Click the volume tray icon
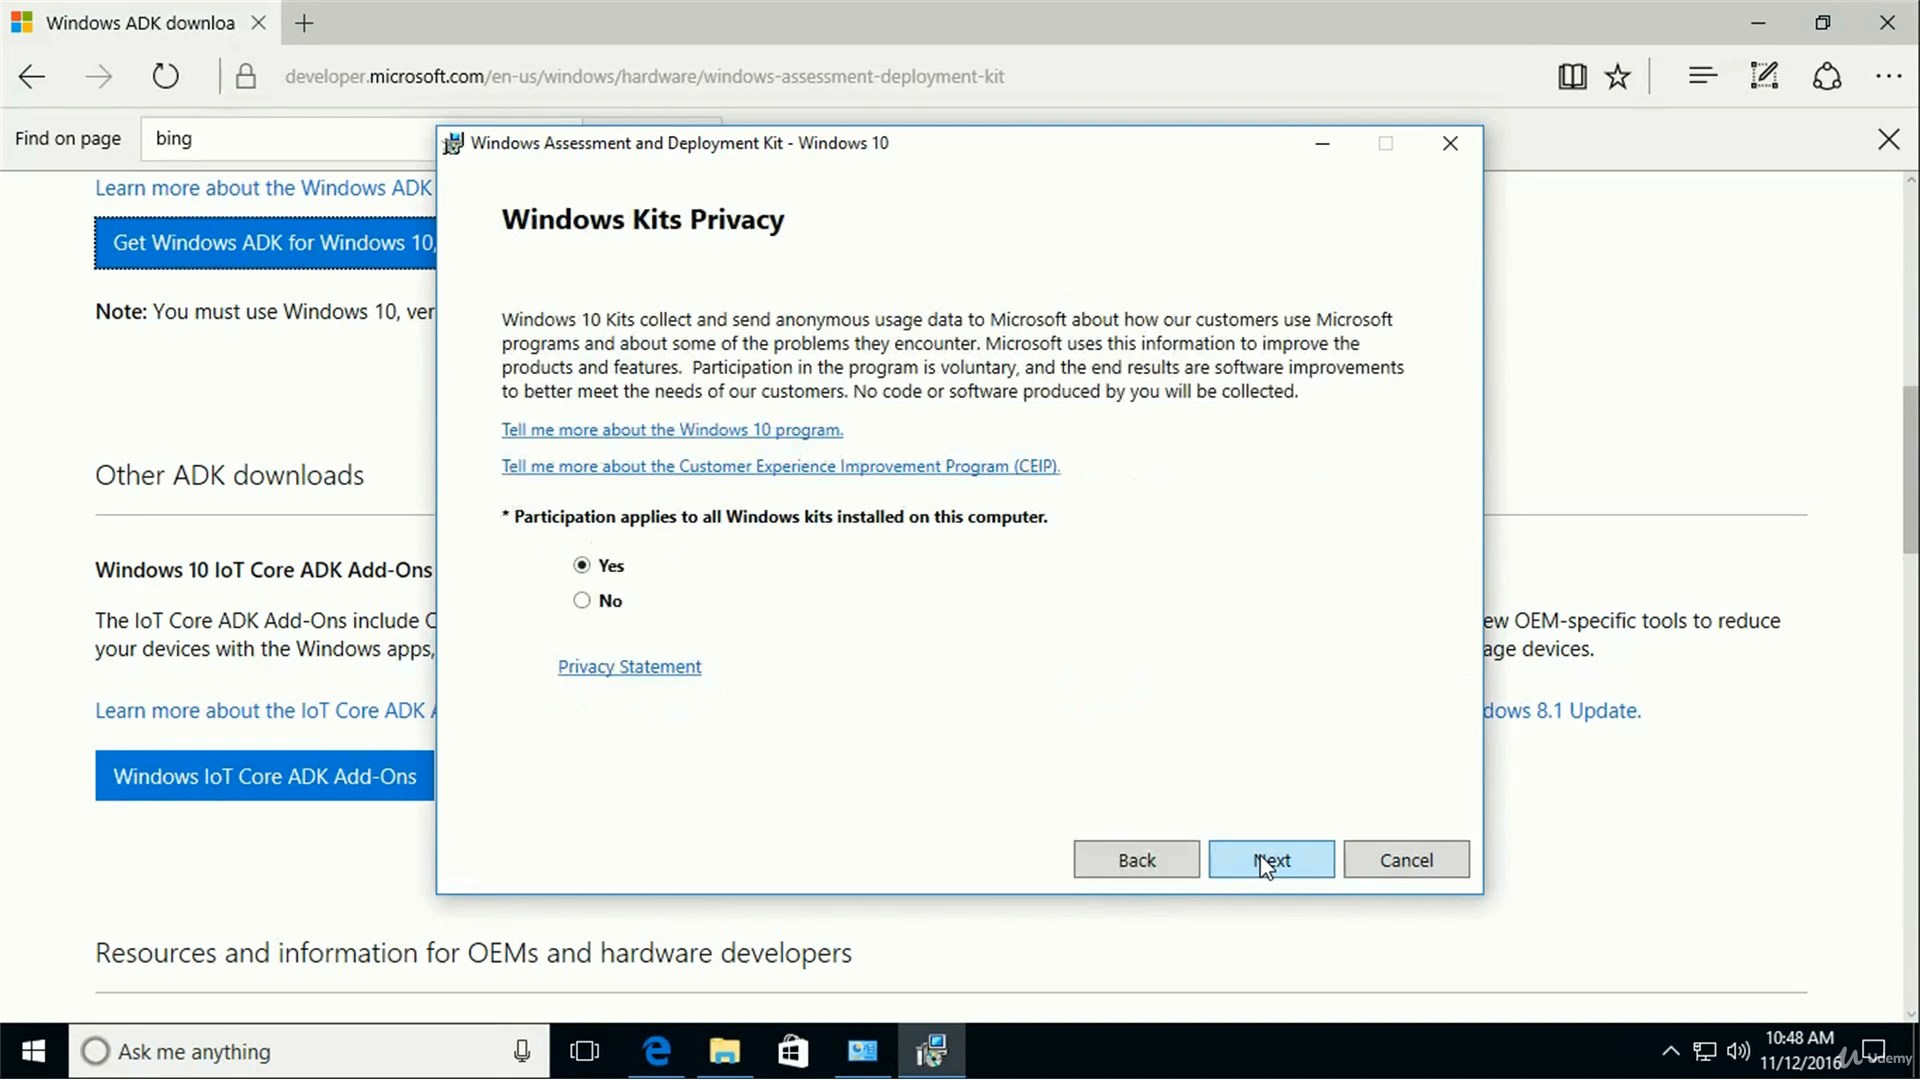The image size is (1920, 1080). (x=1738, y=1051)
